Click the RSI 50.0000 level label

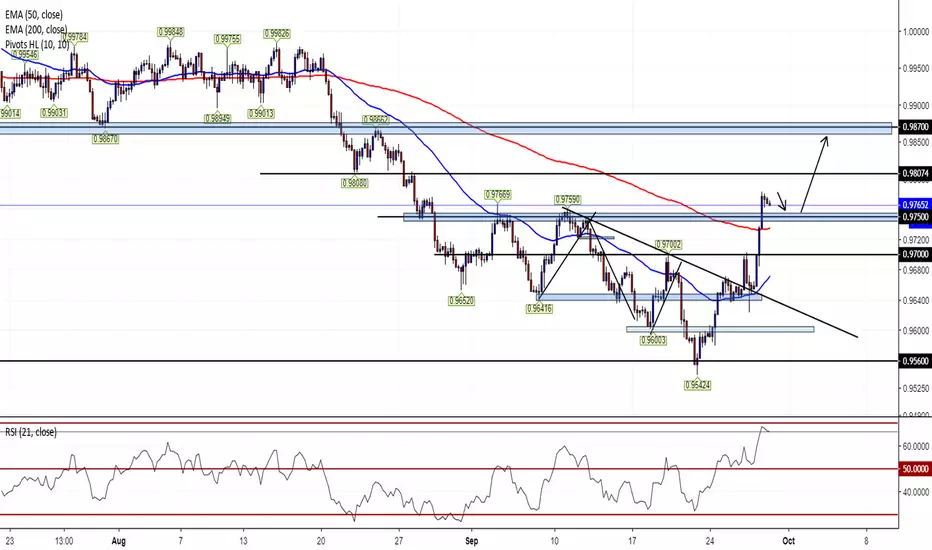click(x=915, y=469)
